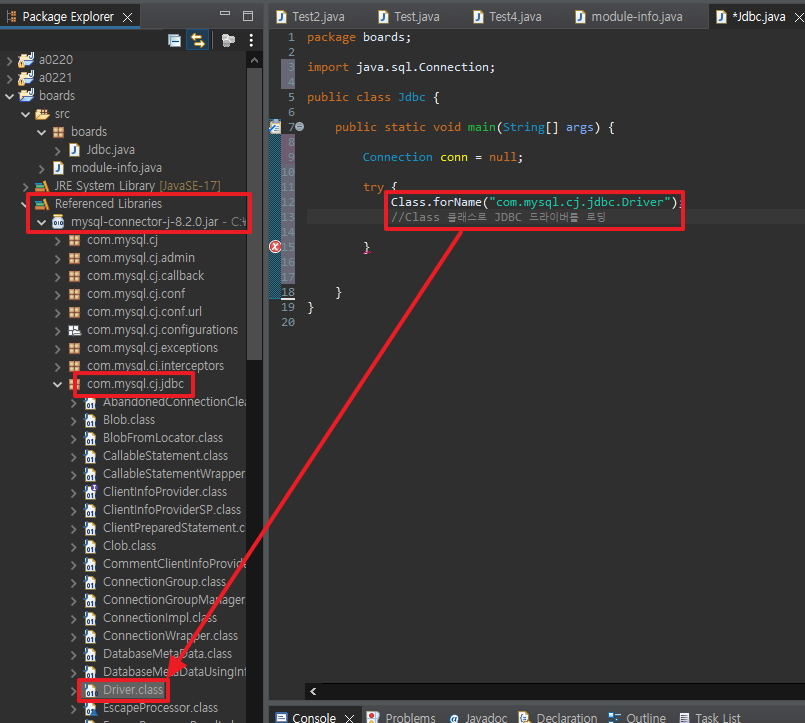Open the Task List tab

tap(710, 717)
